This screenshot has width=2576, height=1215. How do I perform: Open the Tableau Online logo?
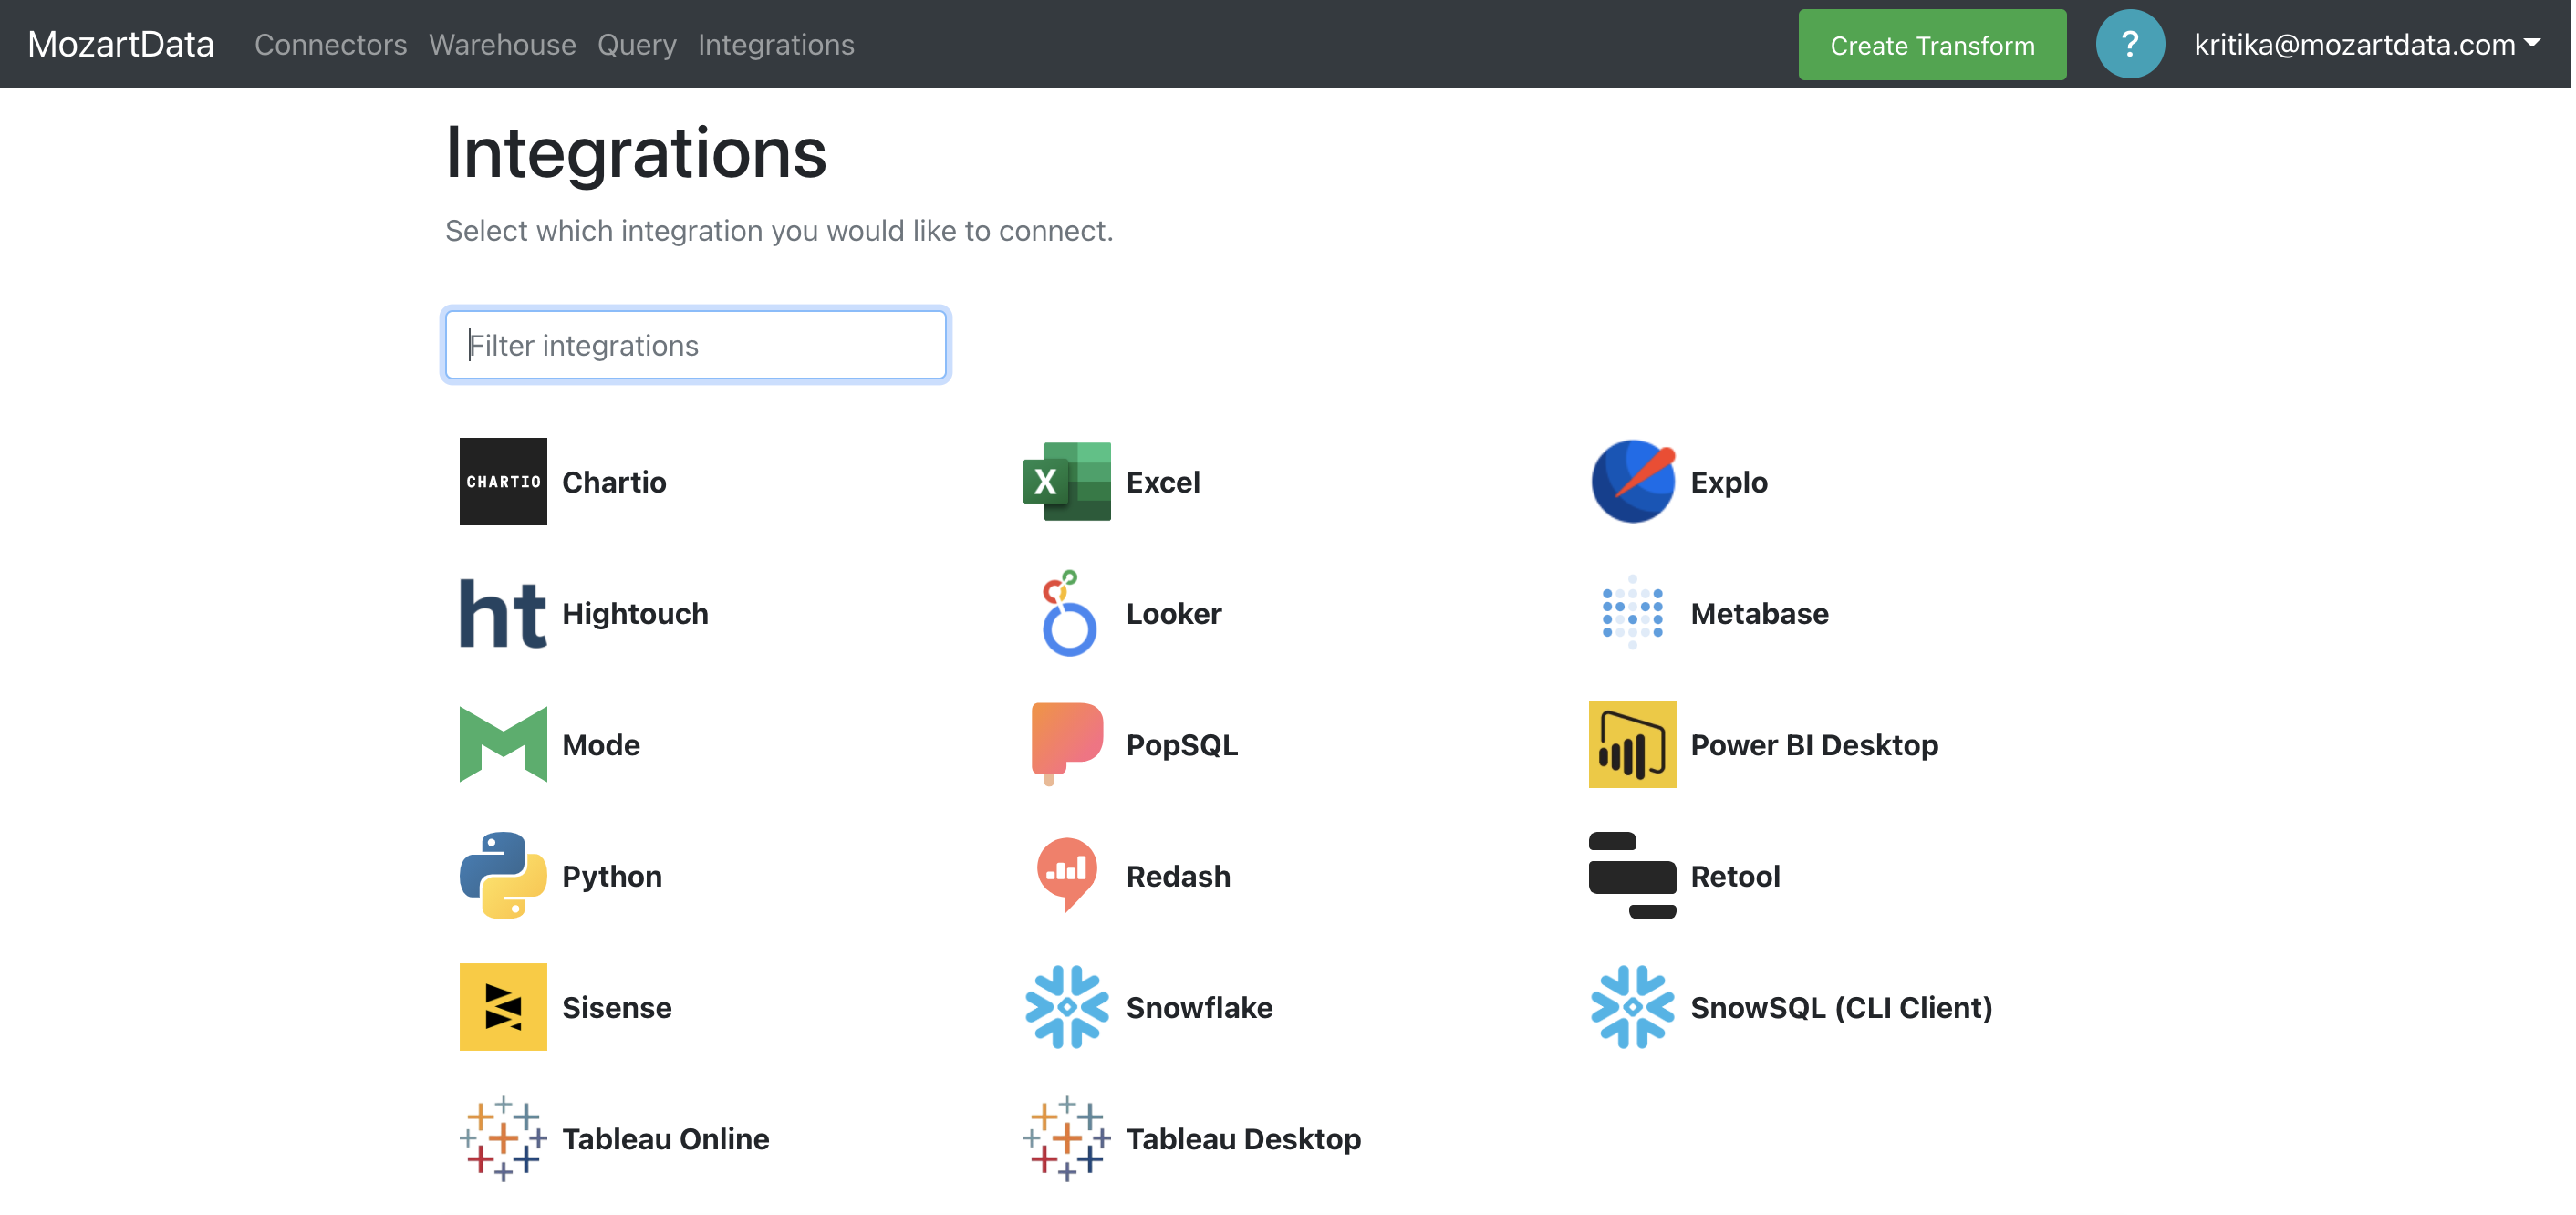(x=503, y=1138)
